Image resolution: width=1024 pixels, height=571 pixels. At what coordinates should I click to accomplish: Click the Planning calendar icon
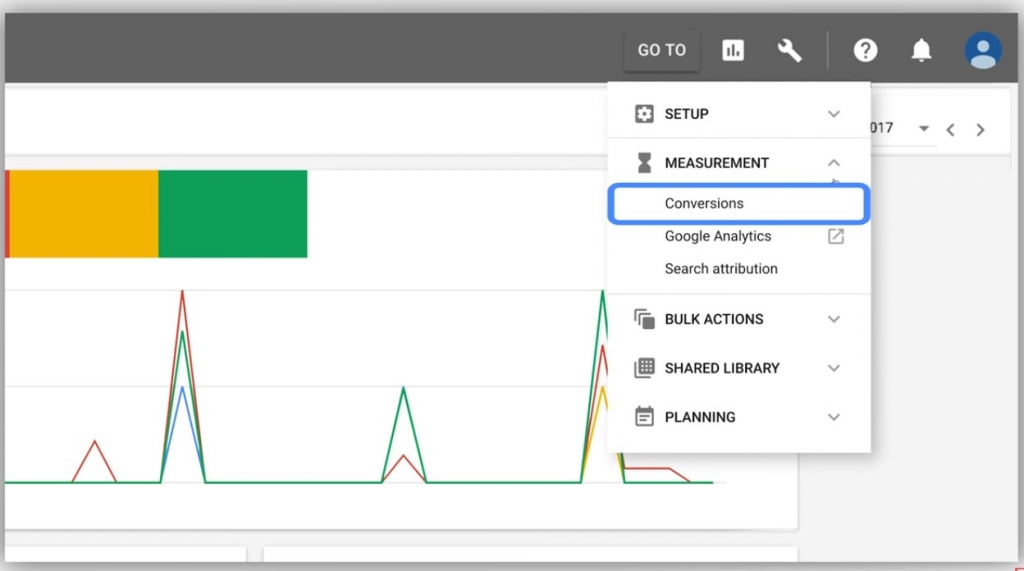pos(644,416)
